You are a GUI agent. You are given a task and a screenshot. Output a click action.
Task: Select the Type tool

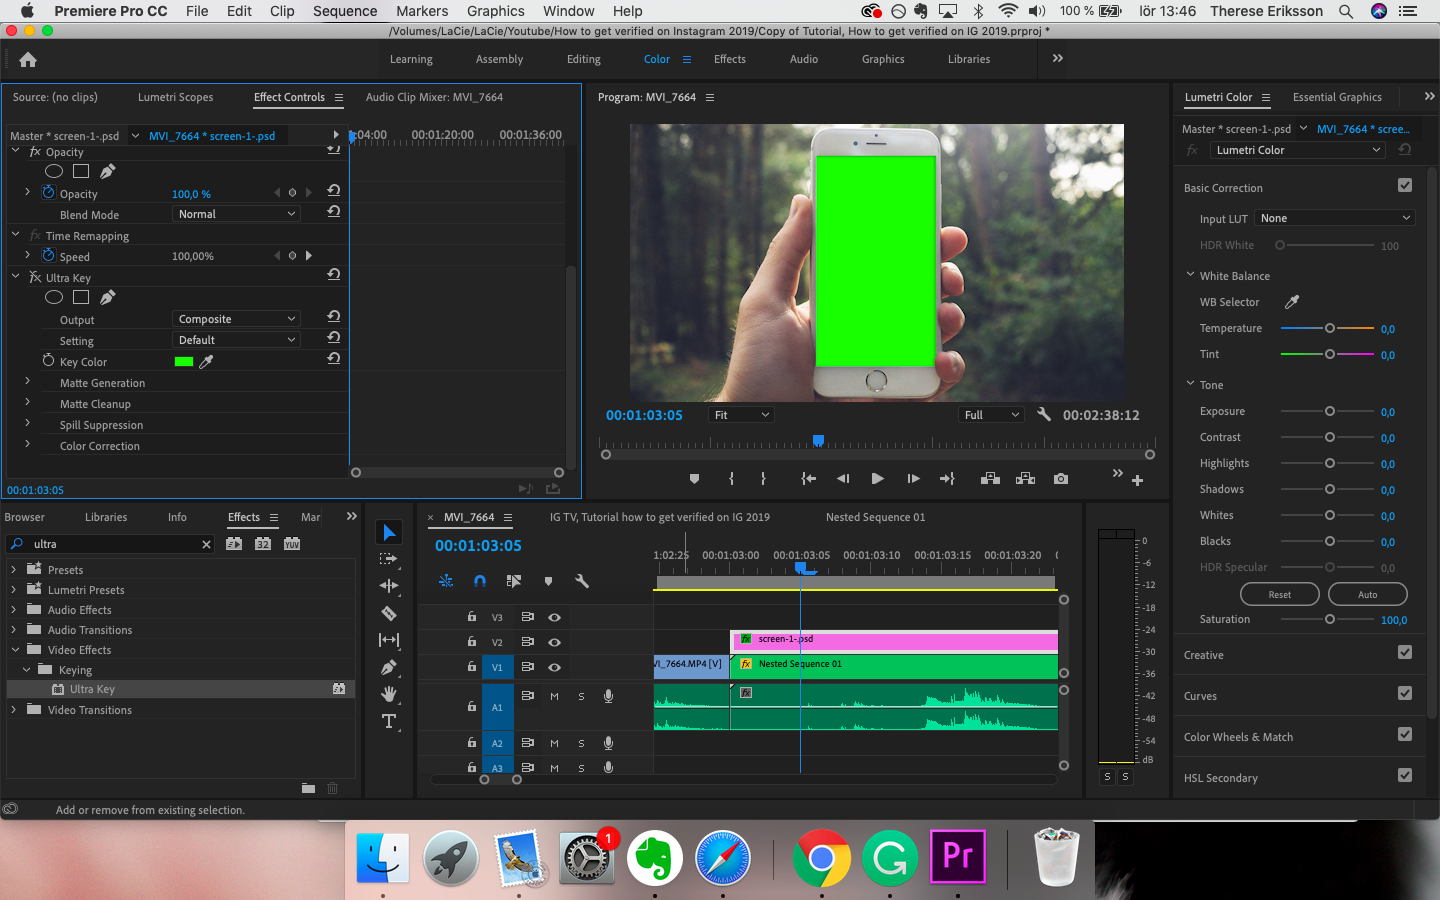click(x=389, y=721)
